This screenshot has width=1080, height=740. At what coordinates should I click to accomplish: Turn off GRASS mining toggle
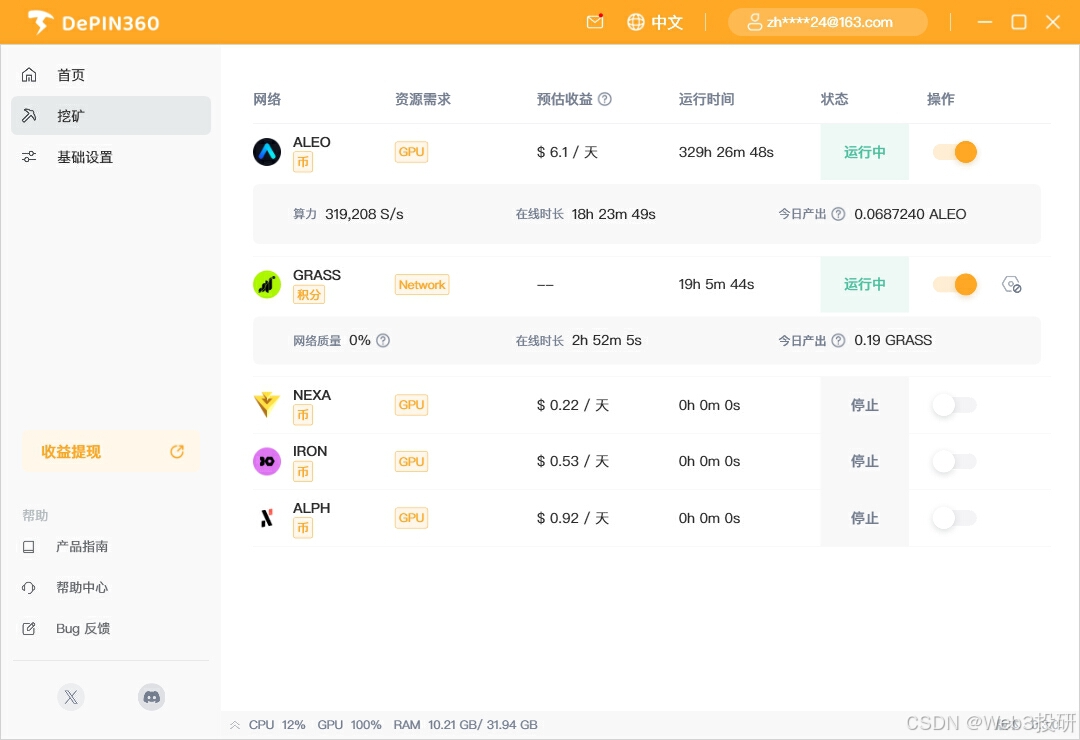pos(955,284)
